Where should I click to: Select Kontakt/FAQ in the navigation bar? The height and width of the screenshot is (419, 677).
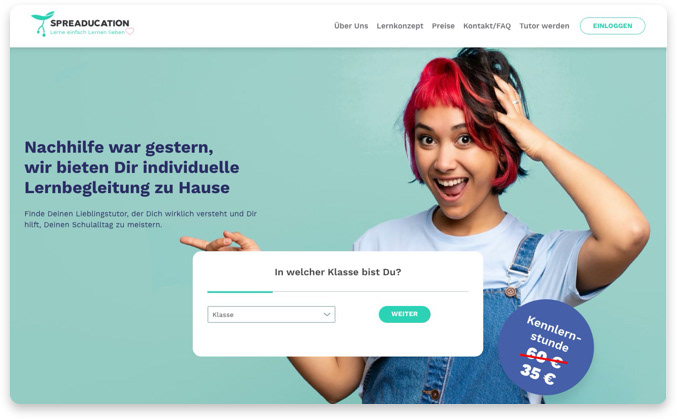pyautogui.click(x=487, y=26)
